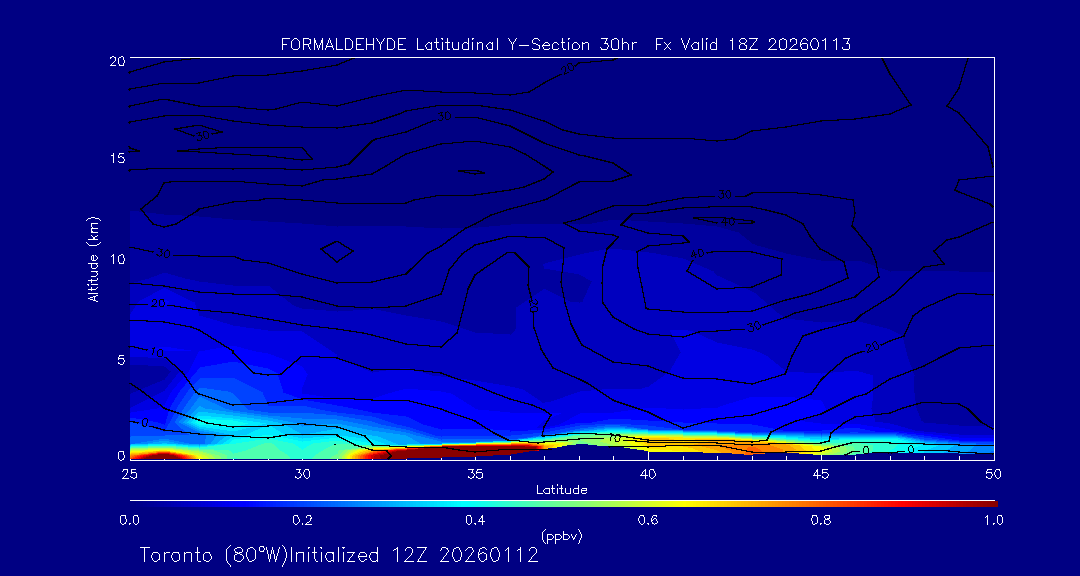Select the 35 latitude tick label
The height and width of the screenshot is (576, 1080).
pos(475,473)
